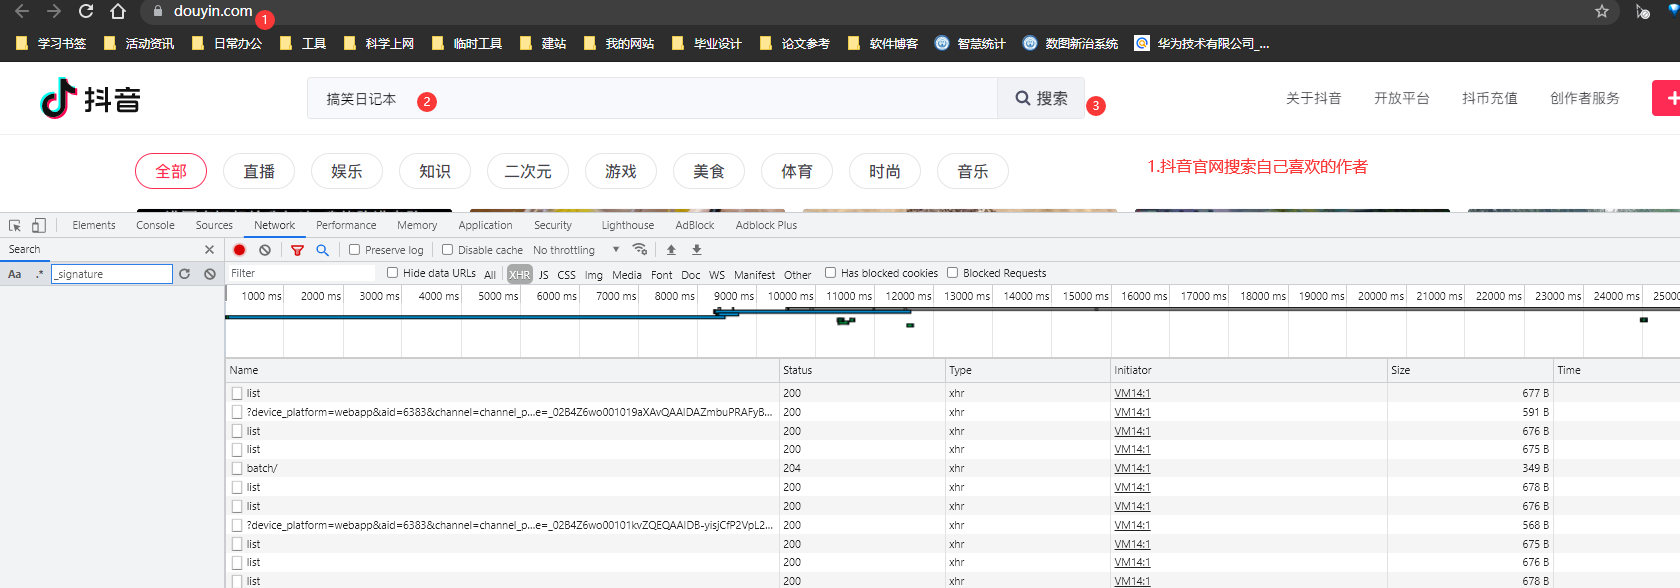Viewport: 1680px width, 588px height.
Task: Toggle the network filter funnel icon
Action: point(297,250)
